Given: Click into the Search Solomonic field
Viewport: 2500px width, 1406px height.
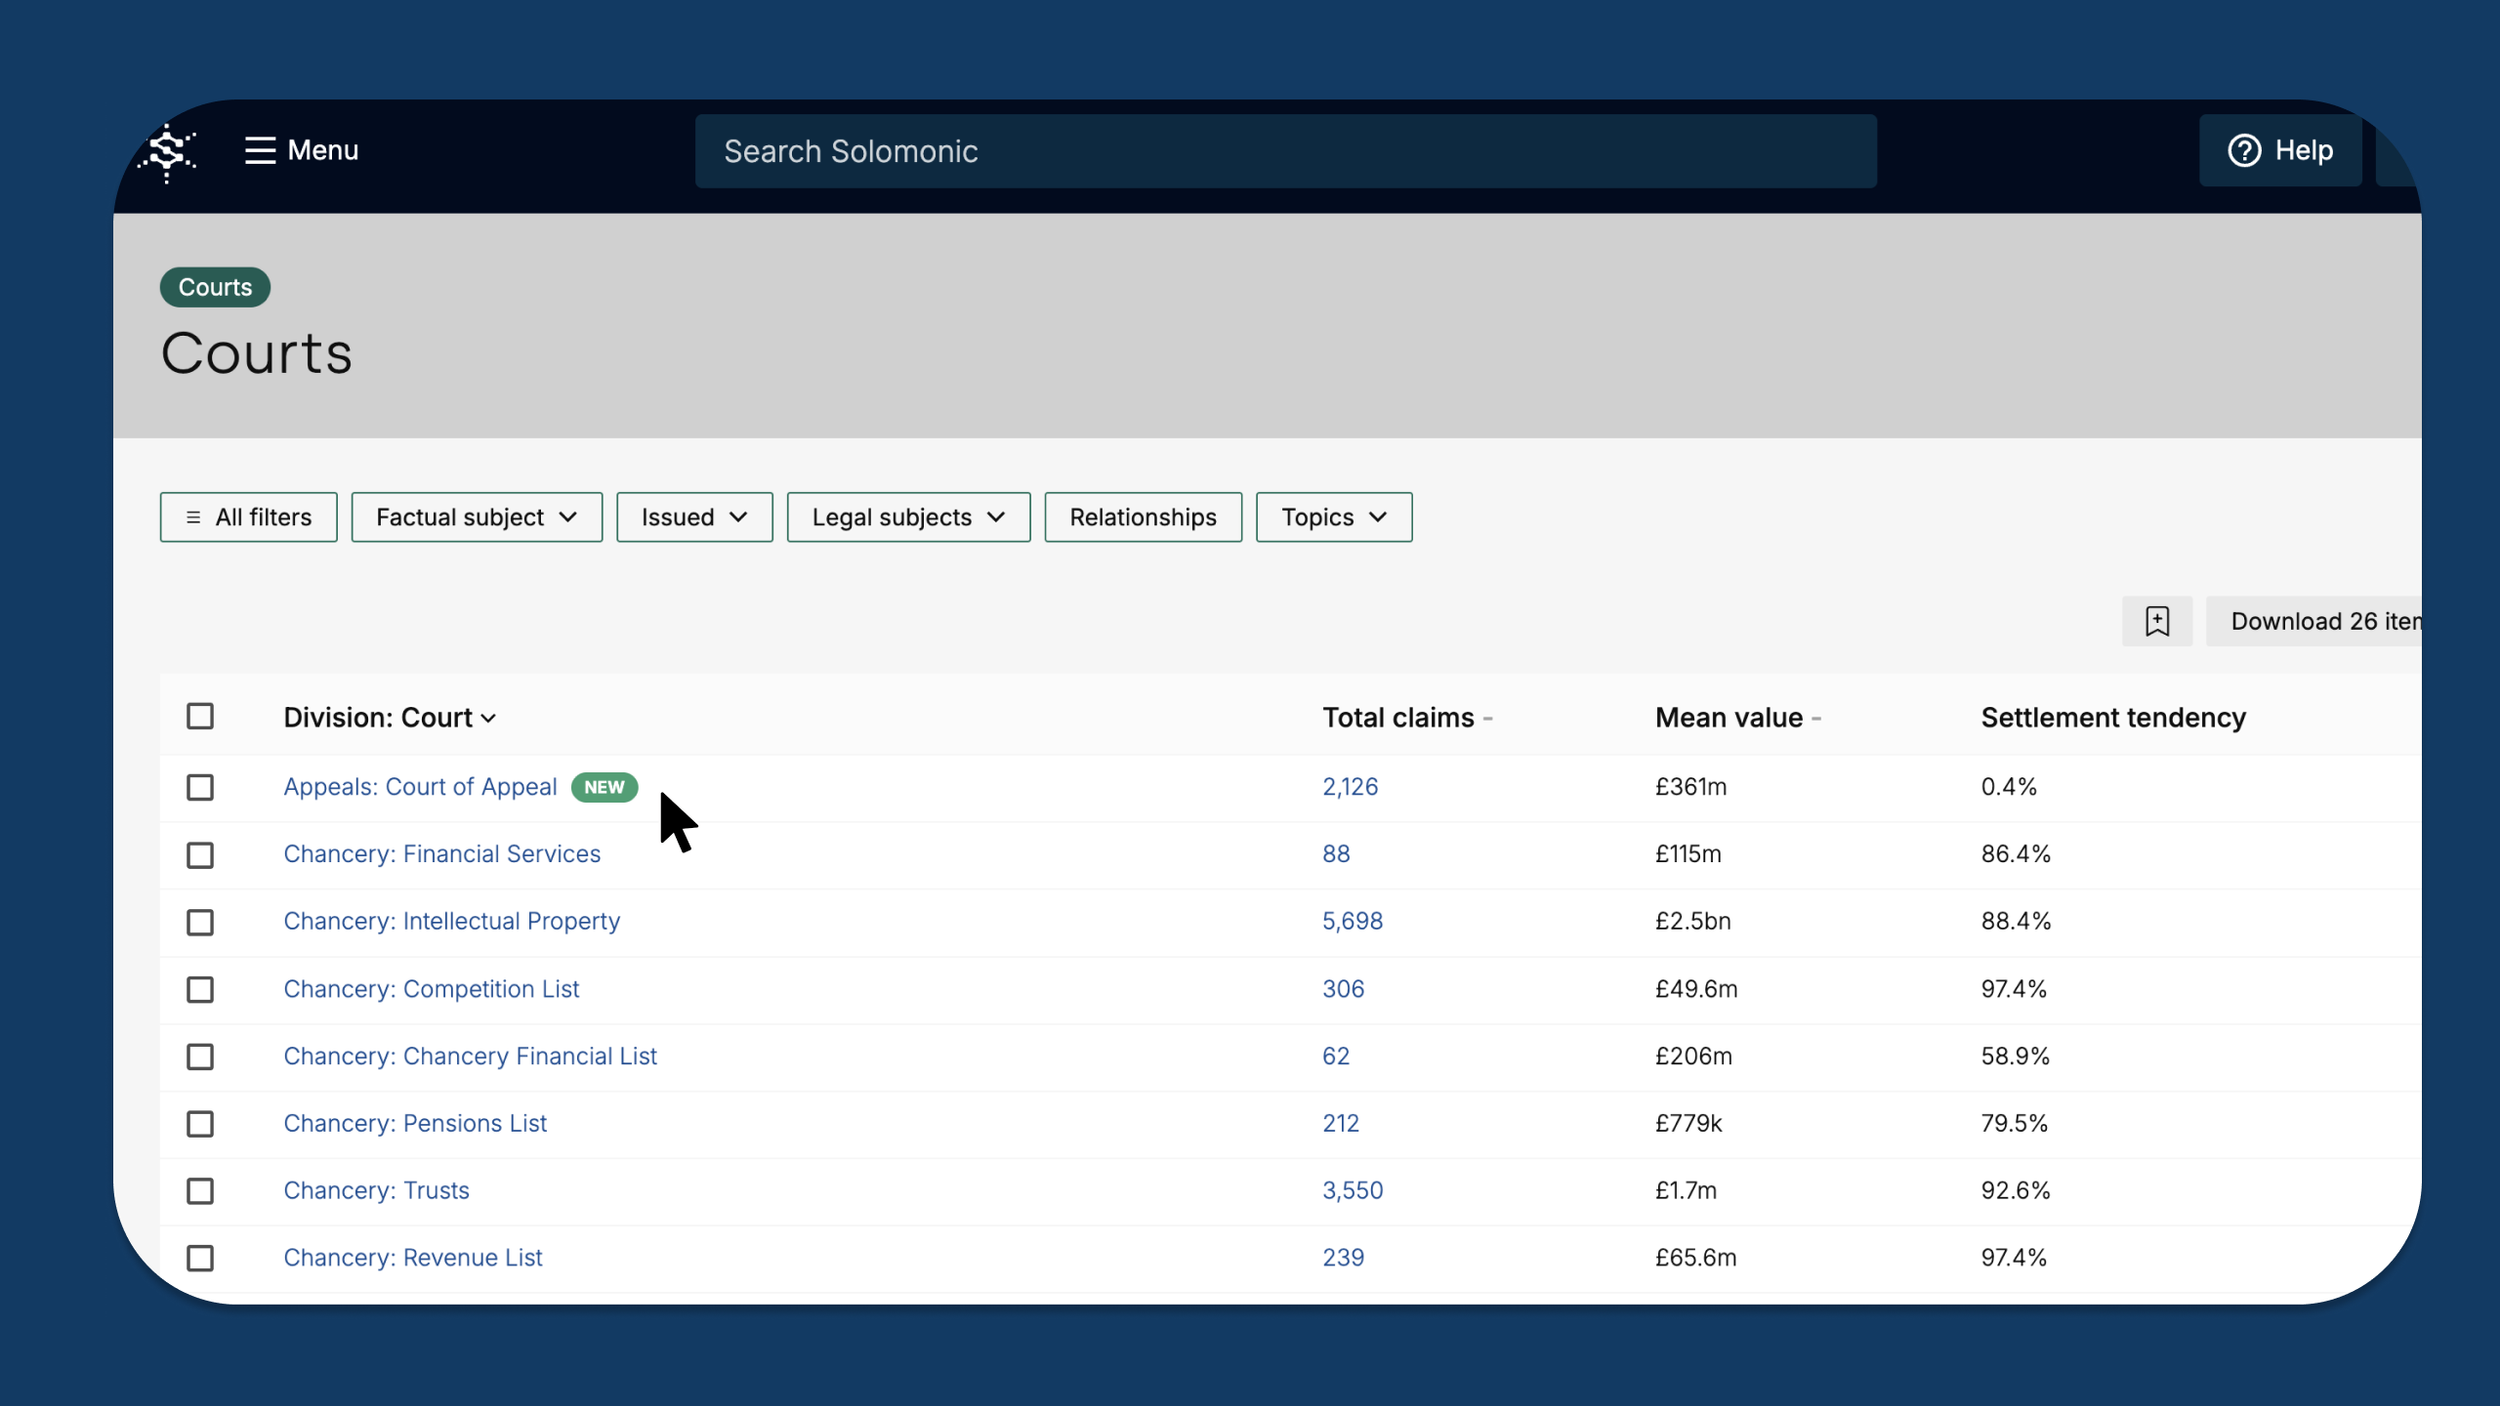Looking at the screenshot, I should click(x=1285, y=151).
